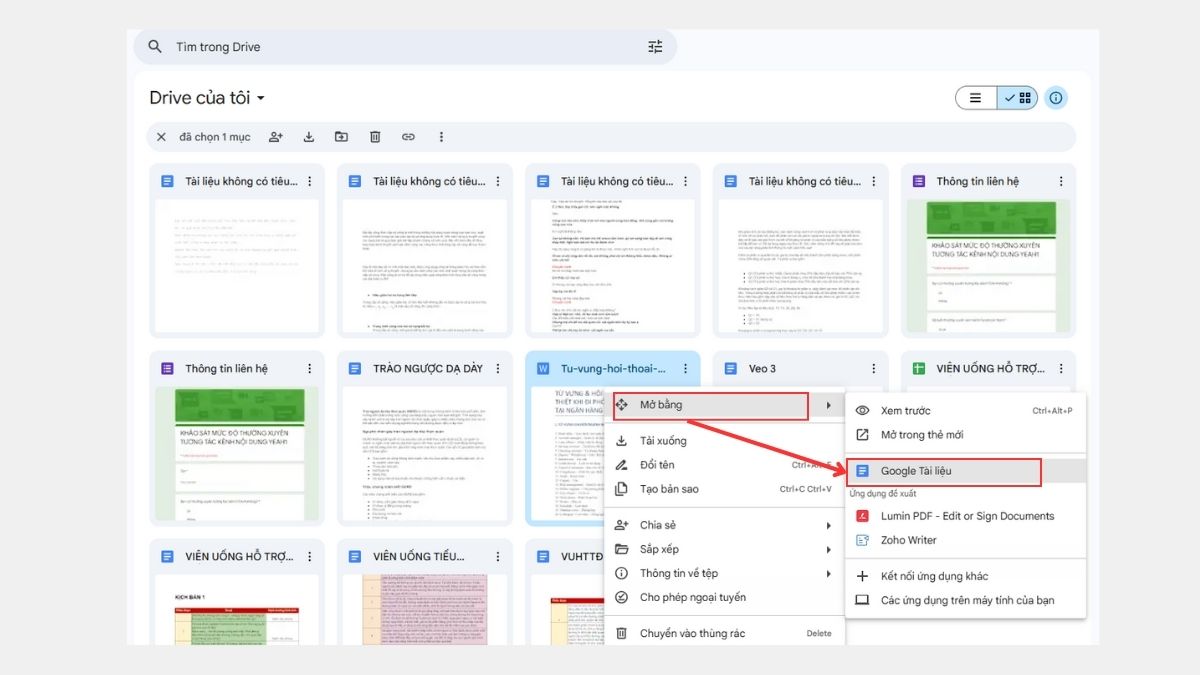Click Word icon on 'Tu-vung-hoi-thoai' file
1200x675 pixels.
(543, 369)
